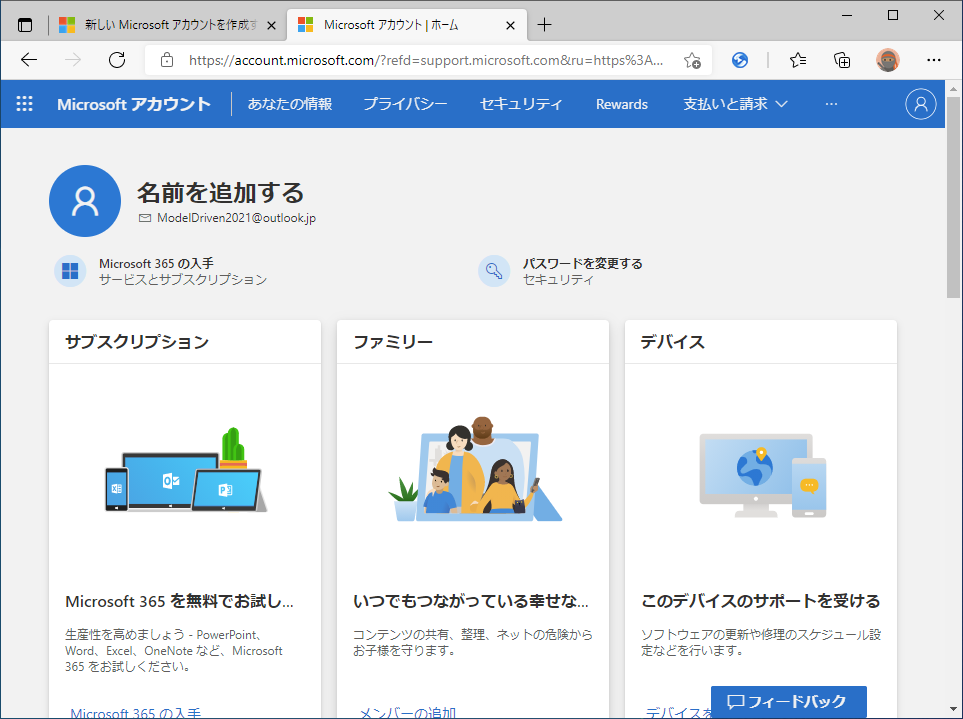Image resolution: width=963 pixels, height=719 pixels.
Task: Click the ModelDriven2021@outlook.jp email address
Action: (x=236, y=218)
